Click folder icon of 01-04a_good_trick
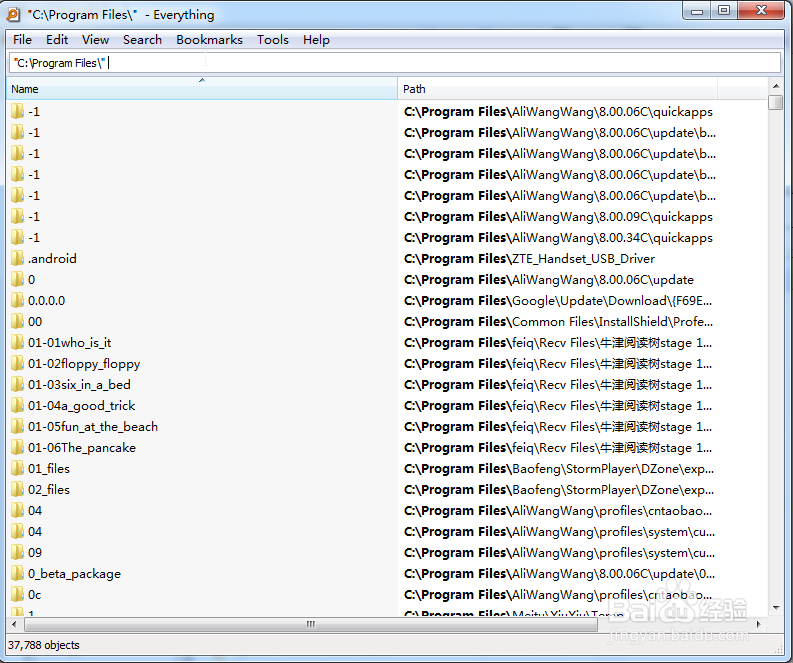793x663 pixels. click(17, 406)
